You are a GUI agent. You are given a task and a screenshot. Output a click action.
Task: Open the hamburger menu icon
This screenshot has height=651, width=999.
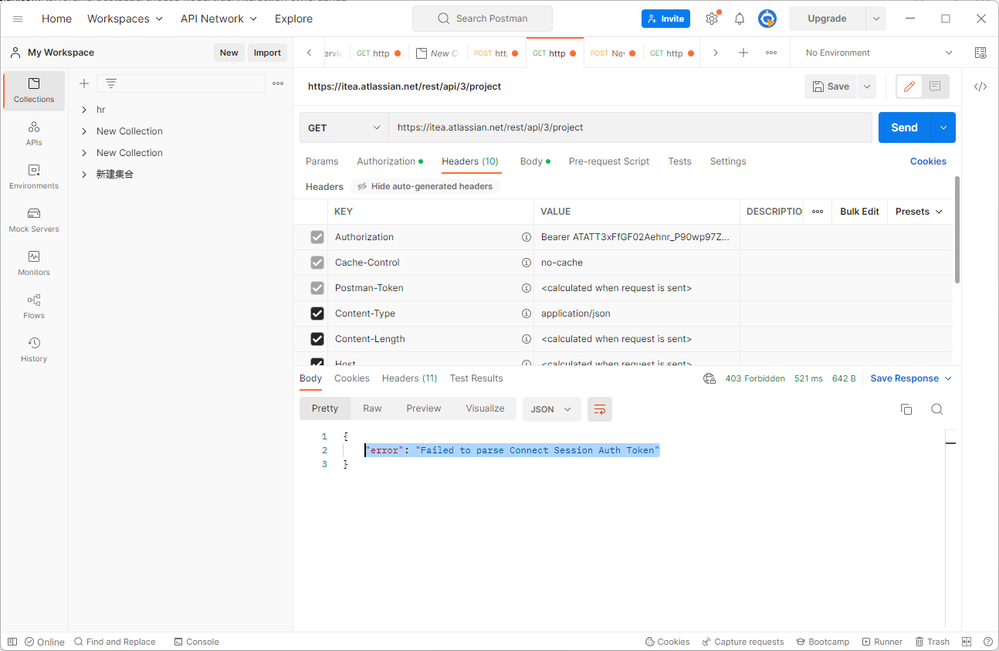(x=18, y=19)
